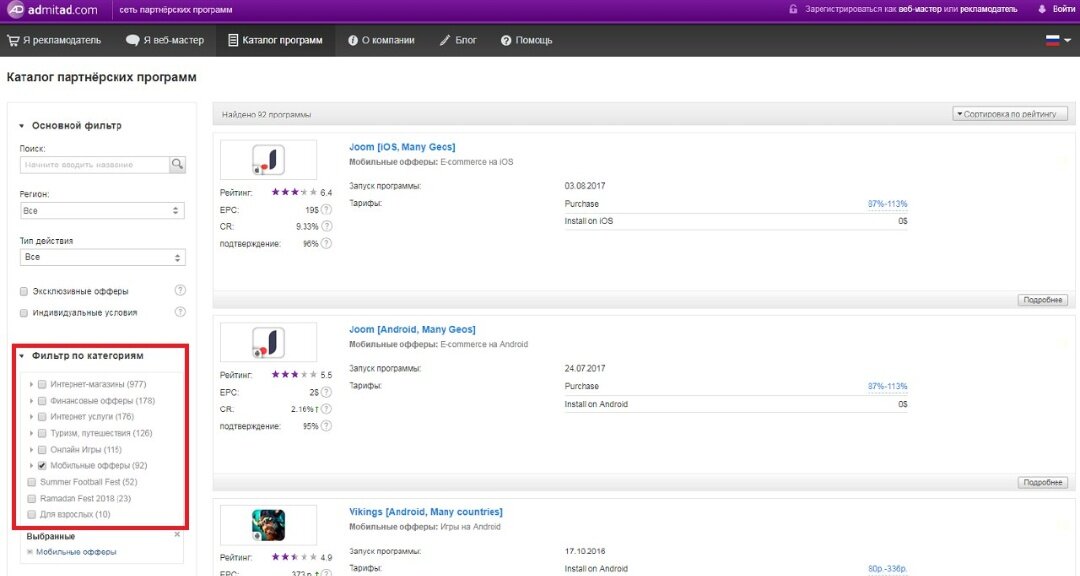Check the Для взрослых (10) category

(32, 515)
